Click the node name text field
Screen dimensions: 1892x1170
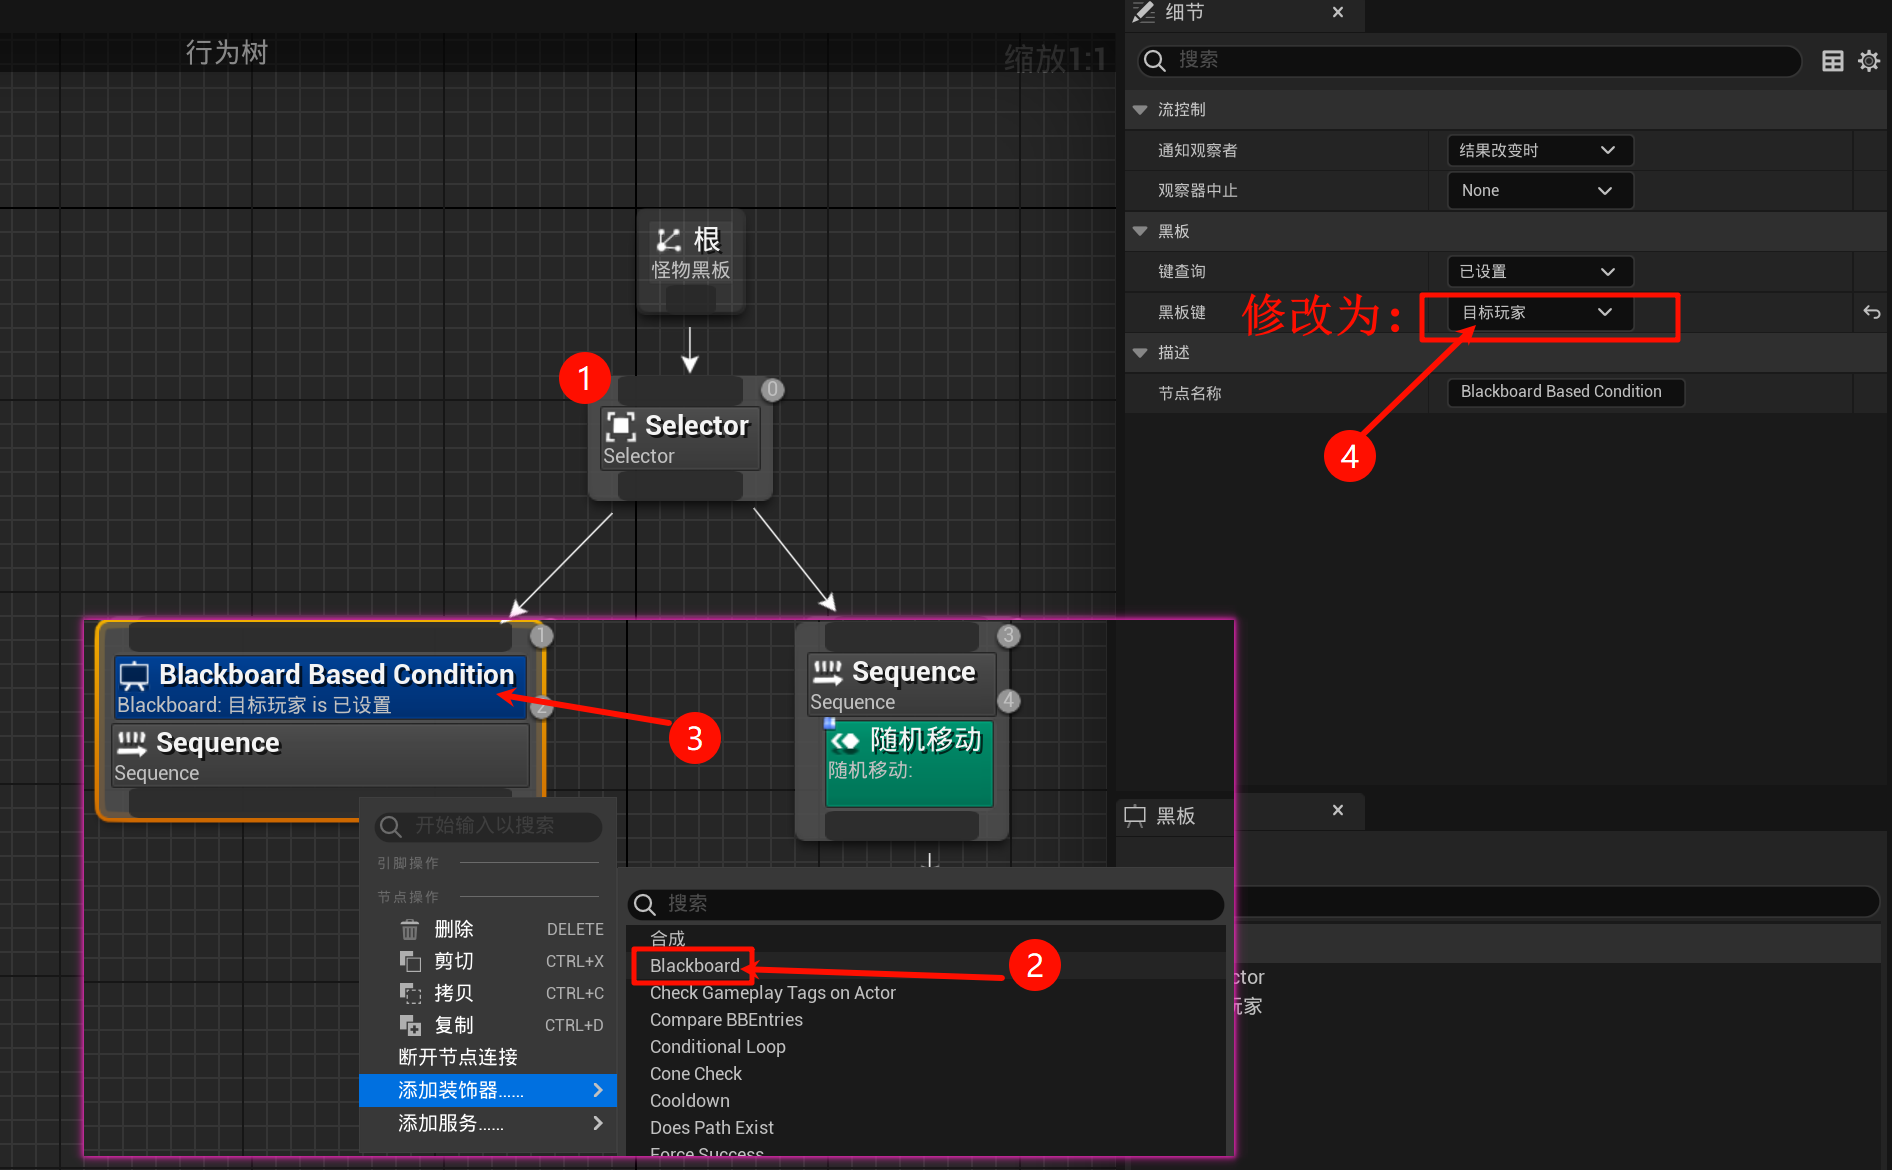(1565, 392)
